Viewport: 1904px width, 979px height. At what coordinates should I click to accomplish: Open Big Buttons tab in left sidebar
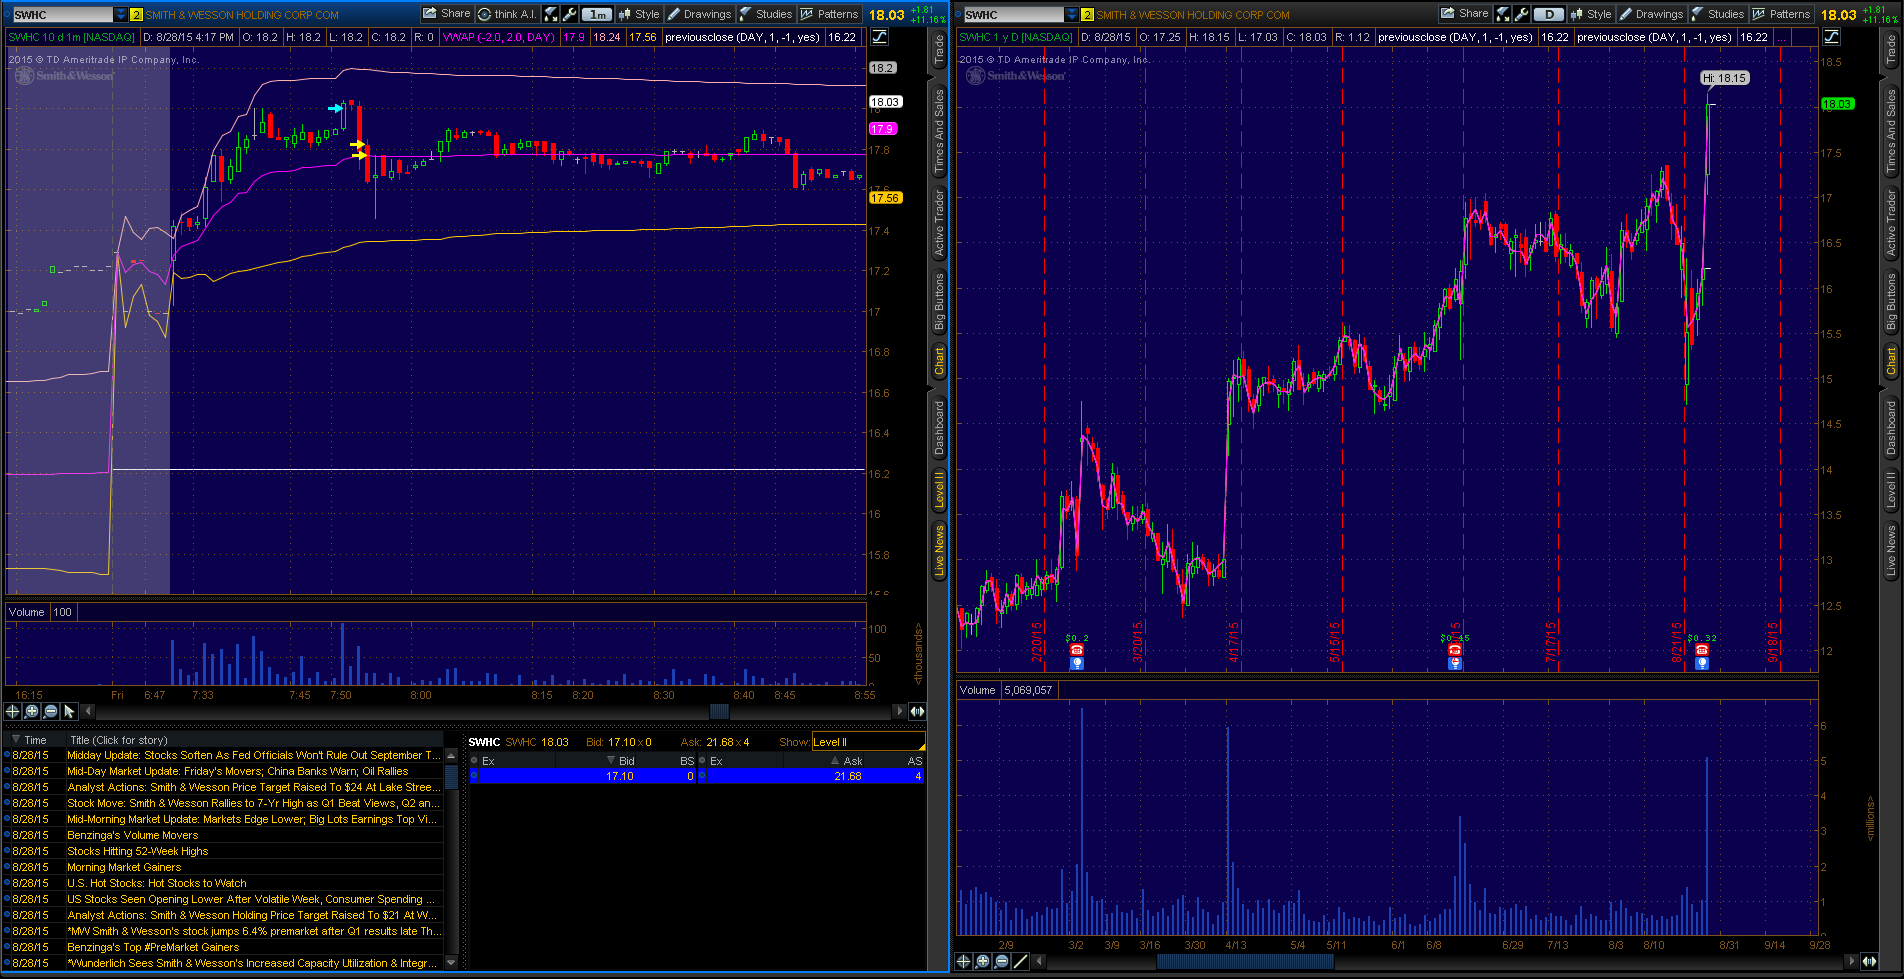click(939, 301)
